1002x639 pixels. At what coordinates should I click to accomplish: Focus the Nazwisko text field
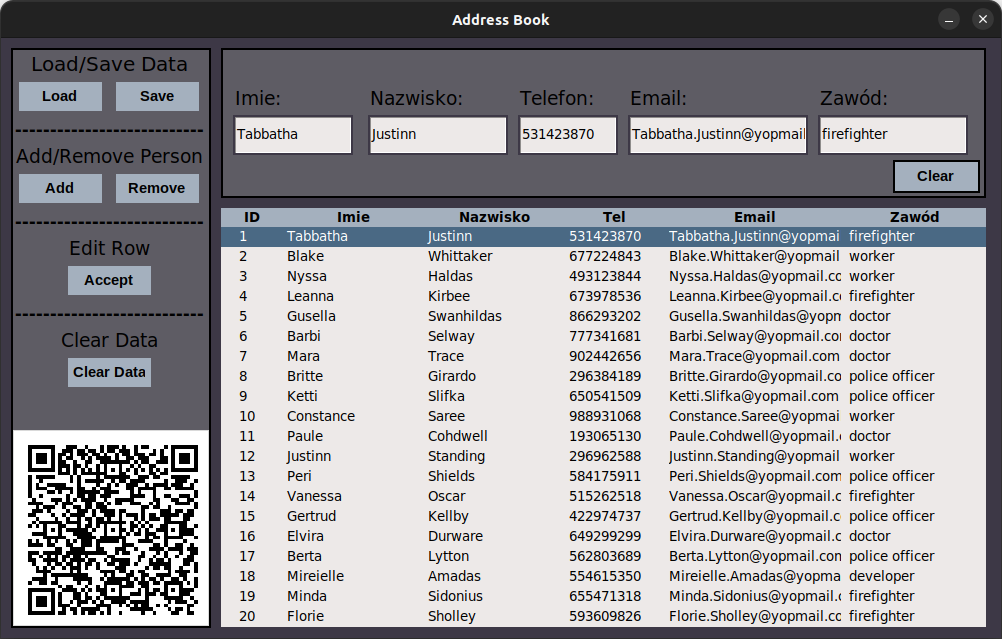point(437,134)
